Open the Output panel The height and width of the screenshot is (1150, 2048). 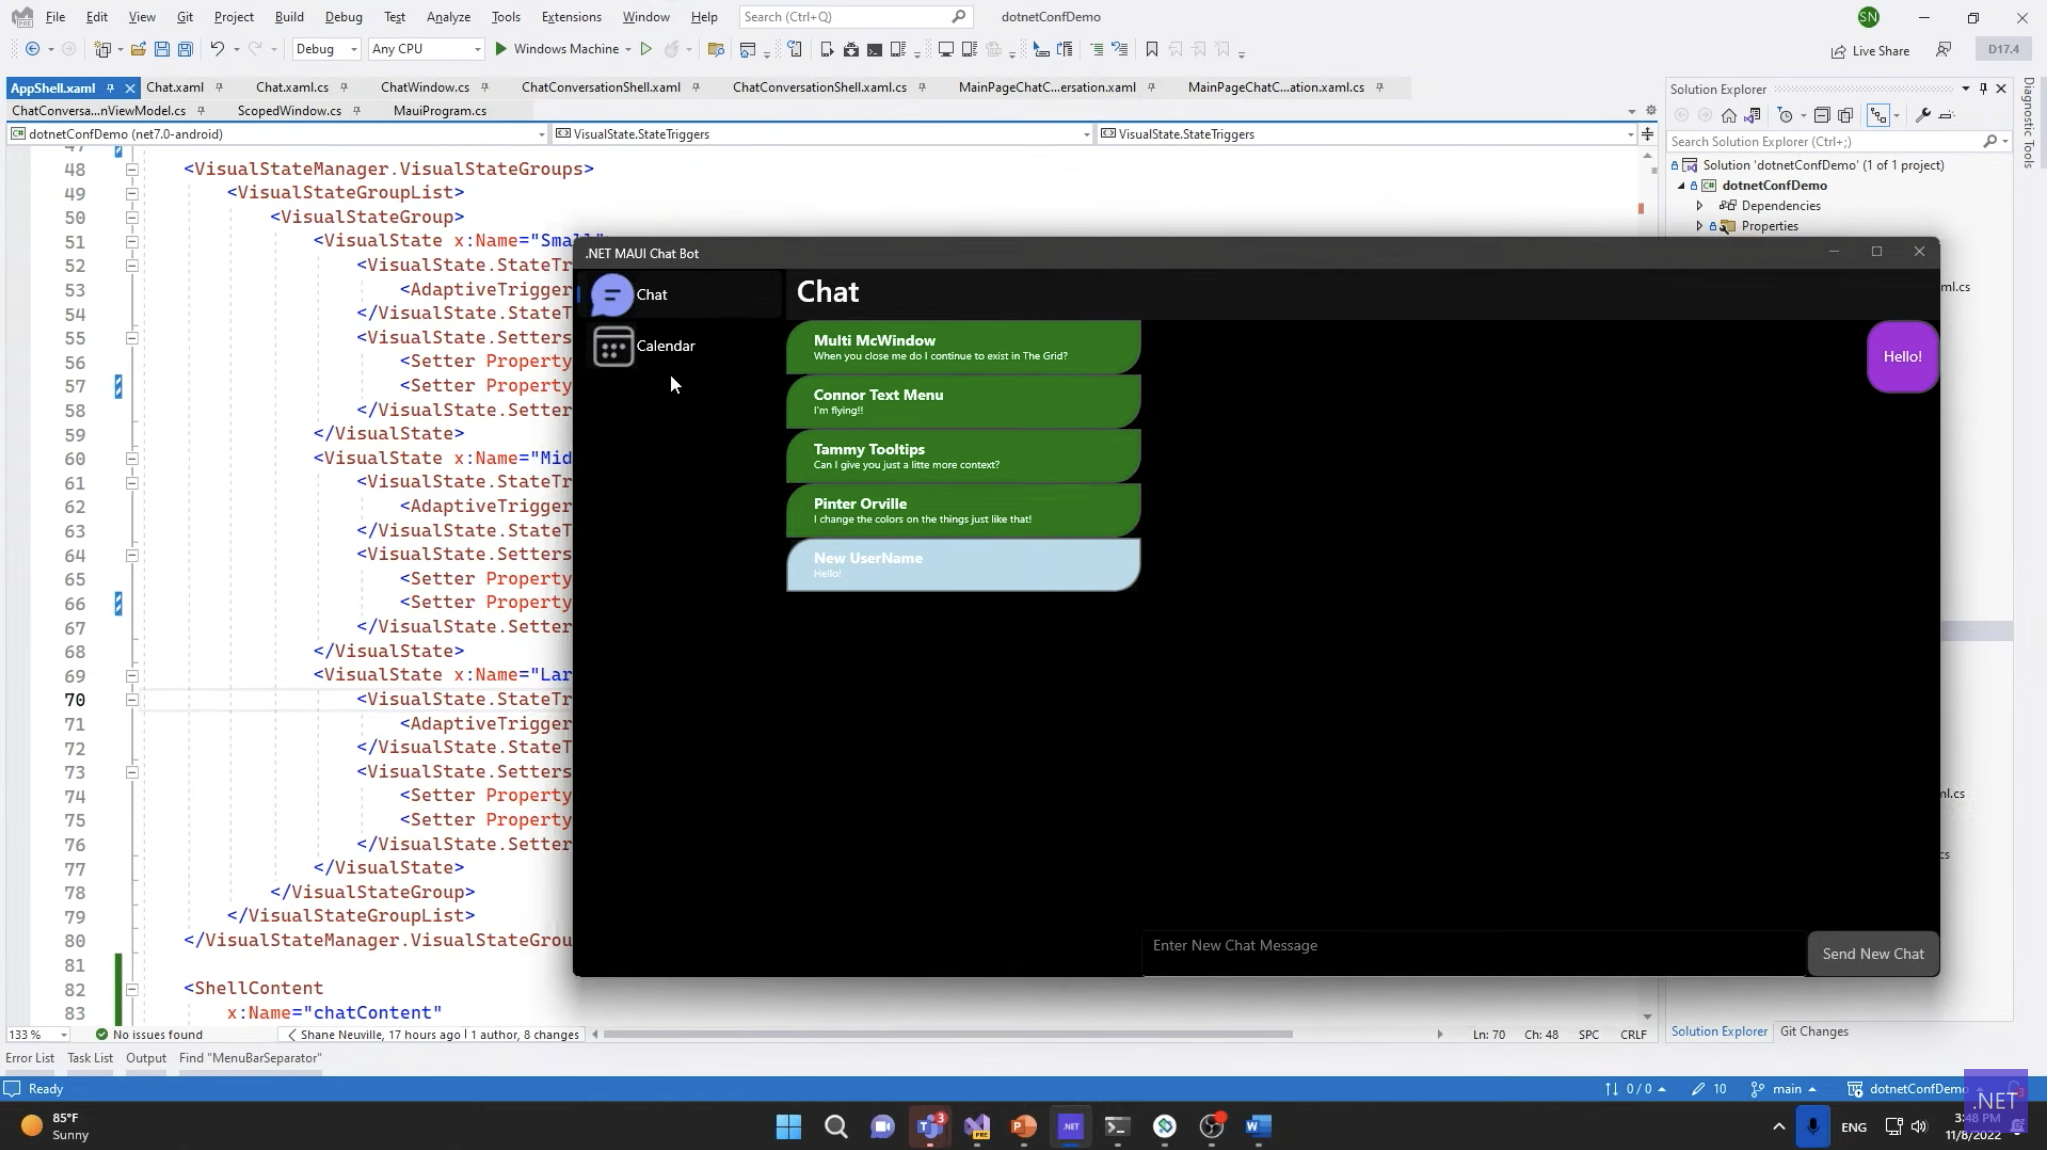coord(146,1058)
